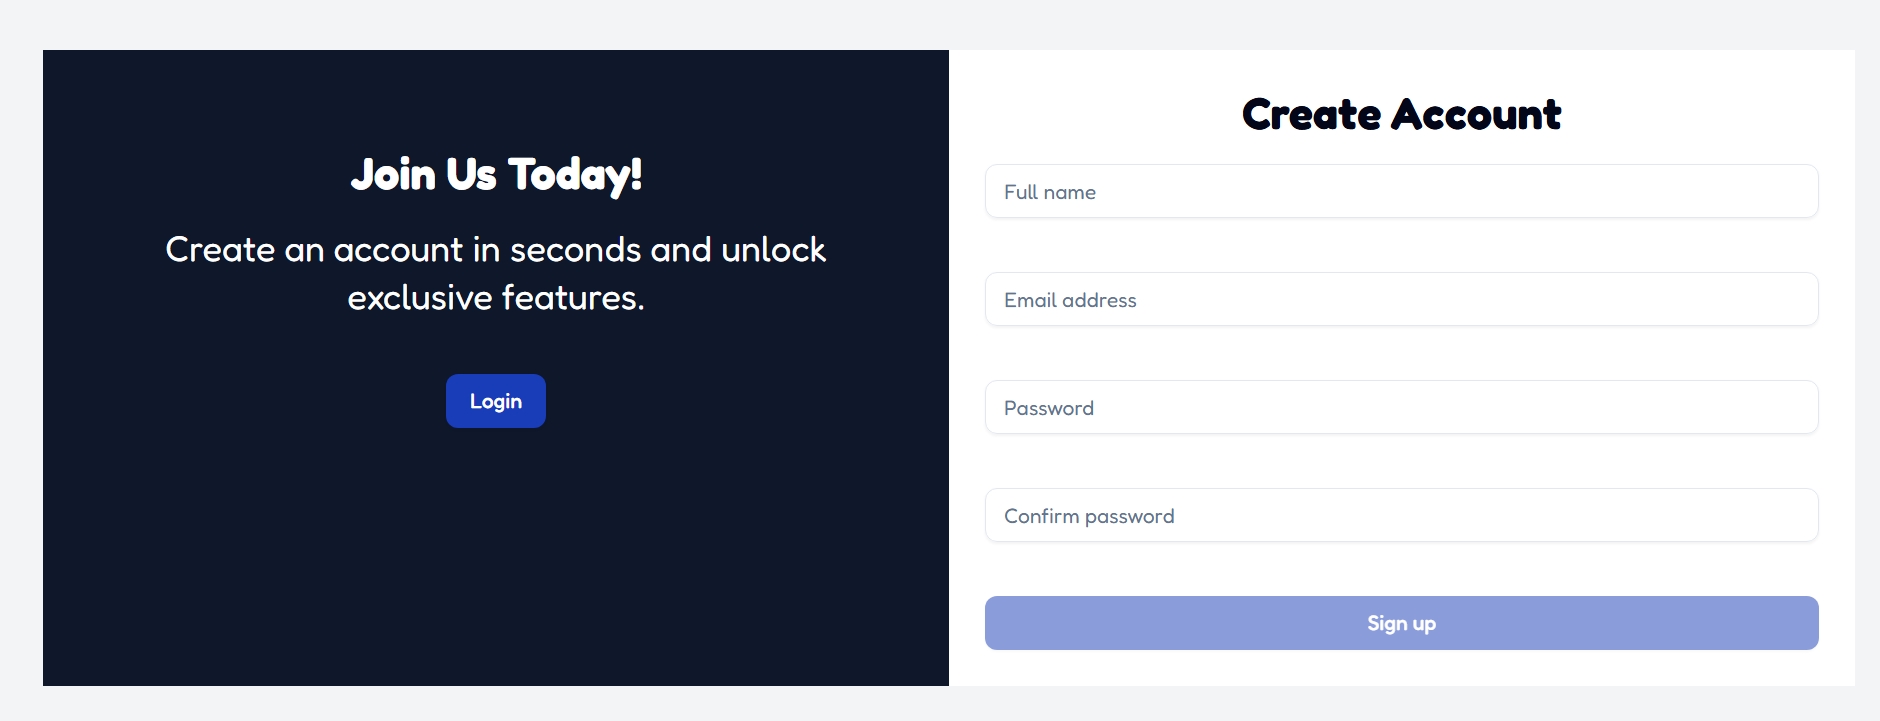Open login via the Login label

click(496, 401)
